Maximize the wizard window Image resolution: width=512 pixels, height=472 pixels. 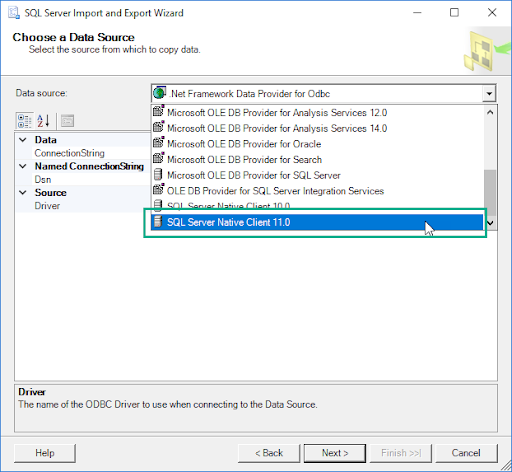tap(454, 13)
